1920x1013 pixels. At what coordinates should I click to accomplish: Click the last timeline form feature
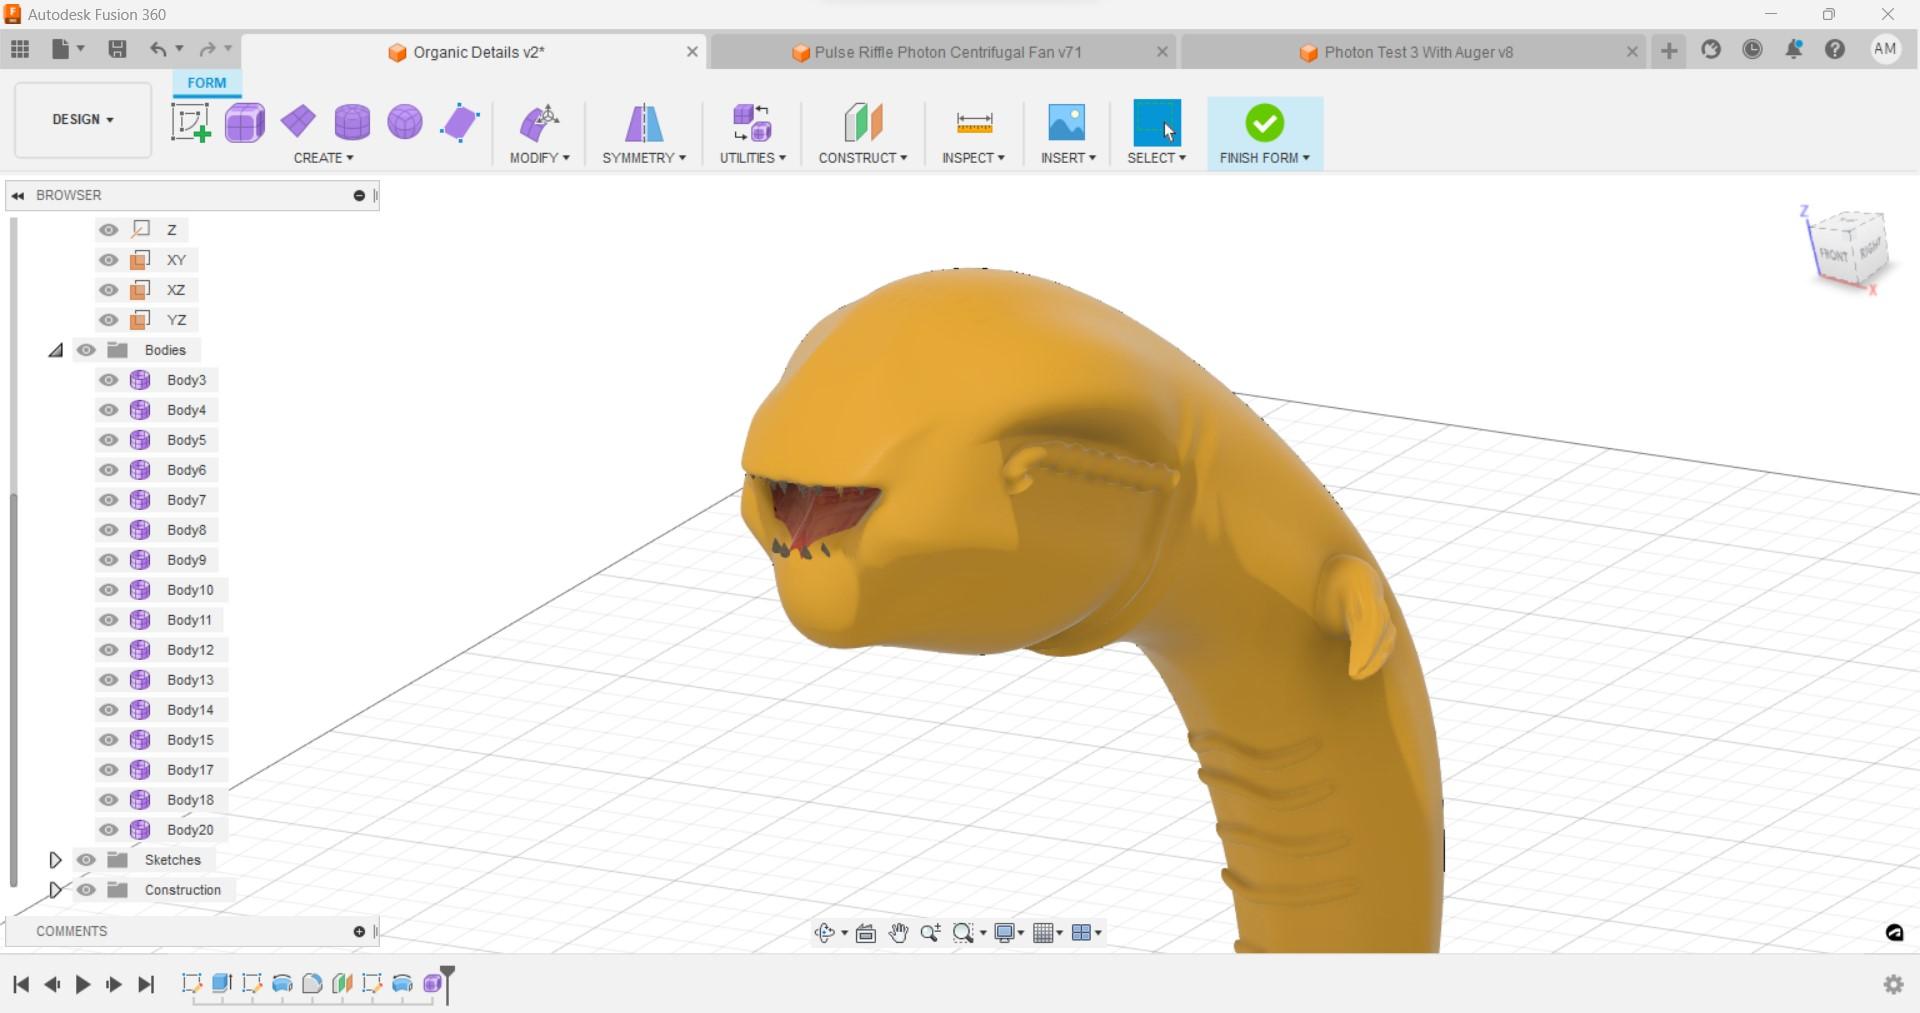point(432,984)
